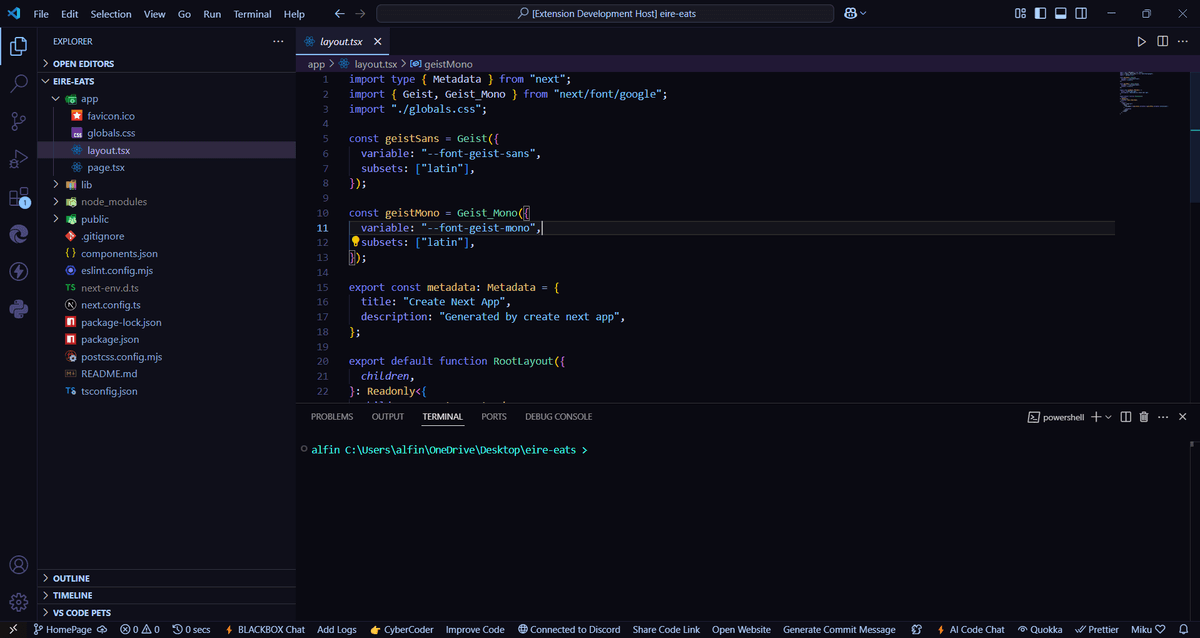The image size is (1200, 638).
Task: Close the terminal panel
Action: click(1183, 417)
